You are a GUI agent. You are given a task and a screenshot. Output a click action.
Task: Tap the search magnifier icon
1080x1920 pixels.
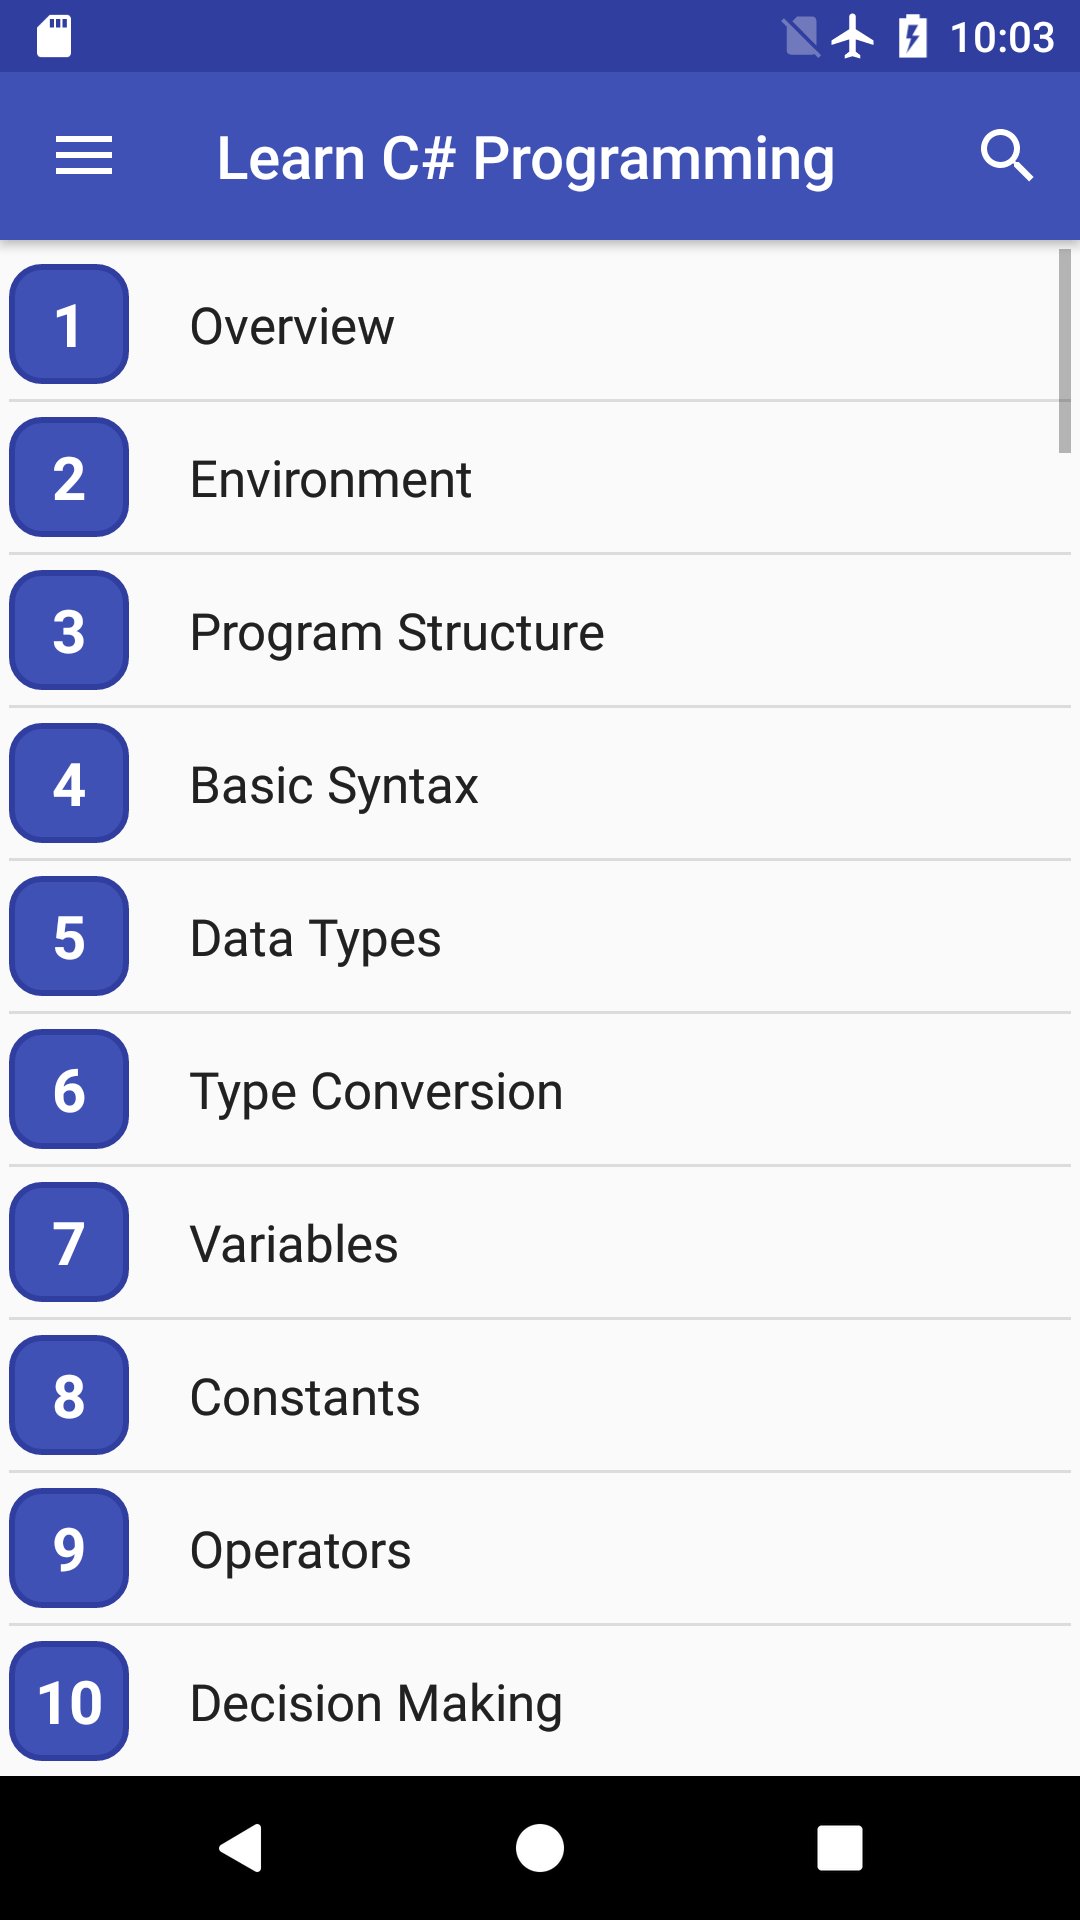(1005, 156)
